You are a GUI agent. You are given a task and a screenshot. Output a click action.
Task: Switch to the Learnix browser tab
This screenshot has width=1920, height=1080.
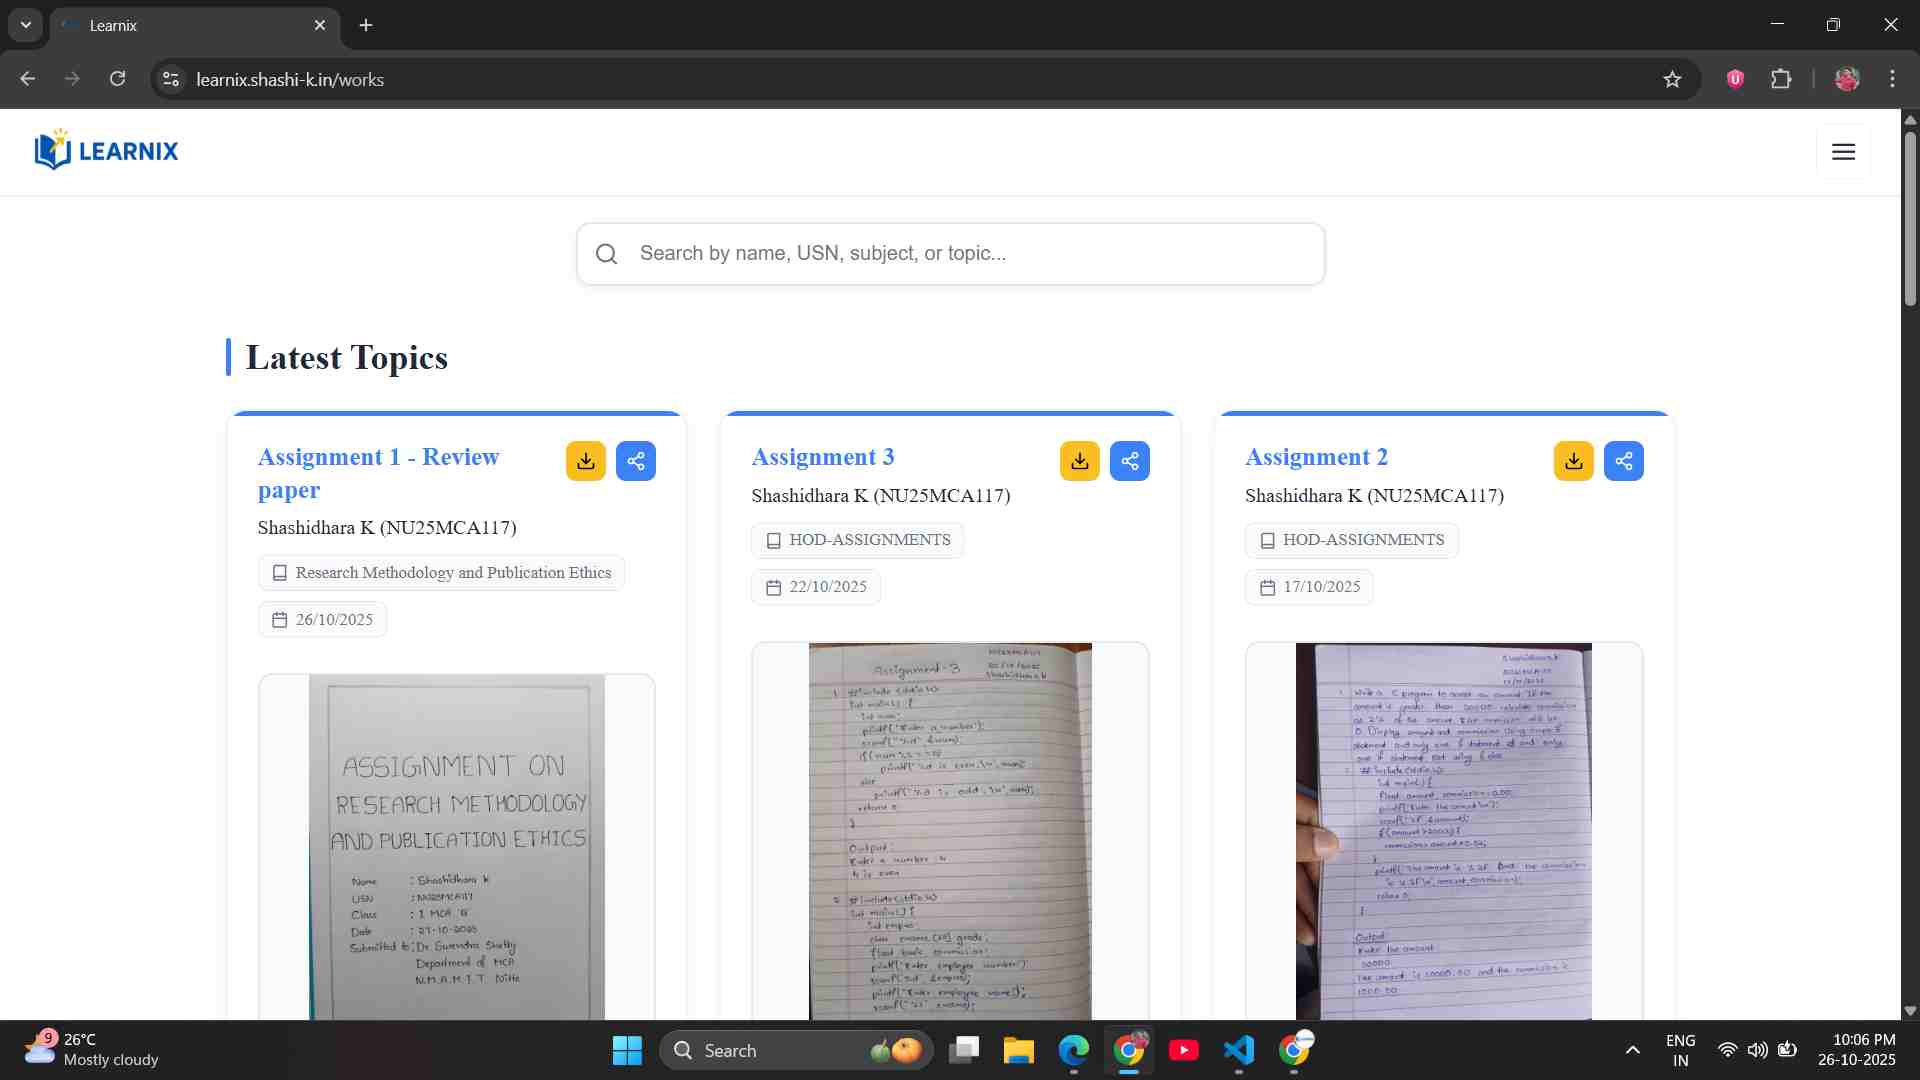pos(190,25)
